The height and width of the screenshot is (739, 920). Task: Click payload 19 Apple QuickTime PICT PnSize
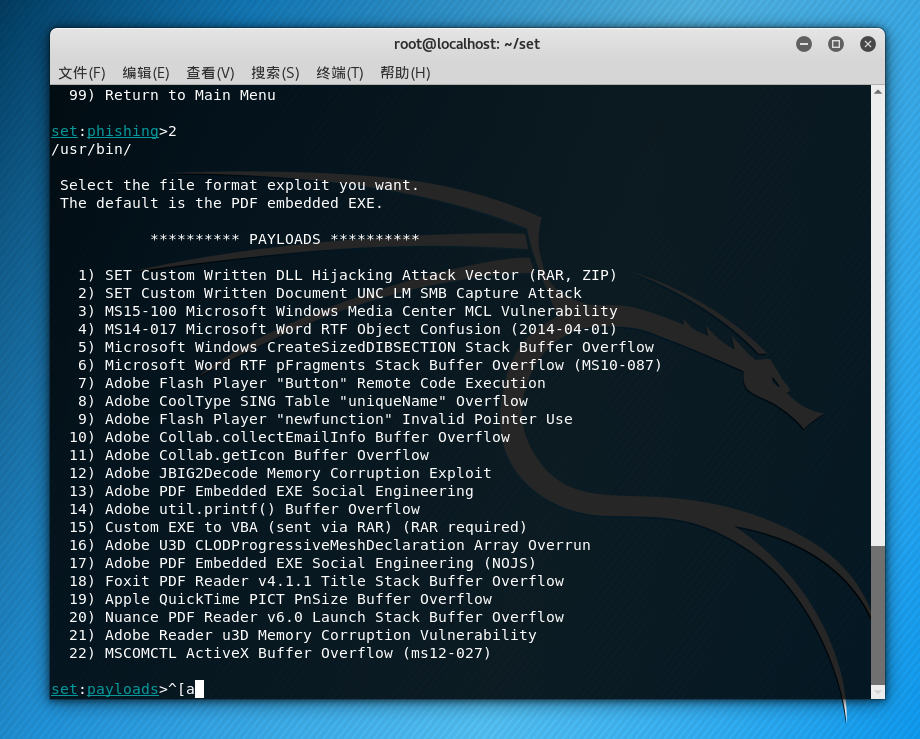pos(280,599)
